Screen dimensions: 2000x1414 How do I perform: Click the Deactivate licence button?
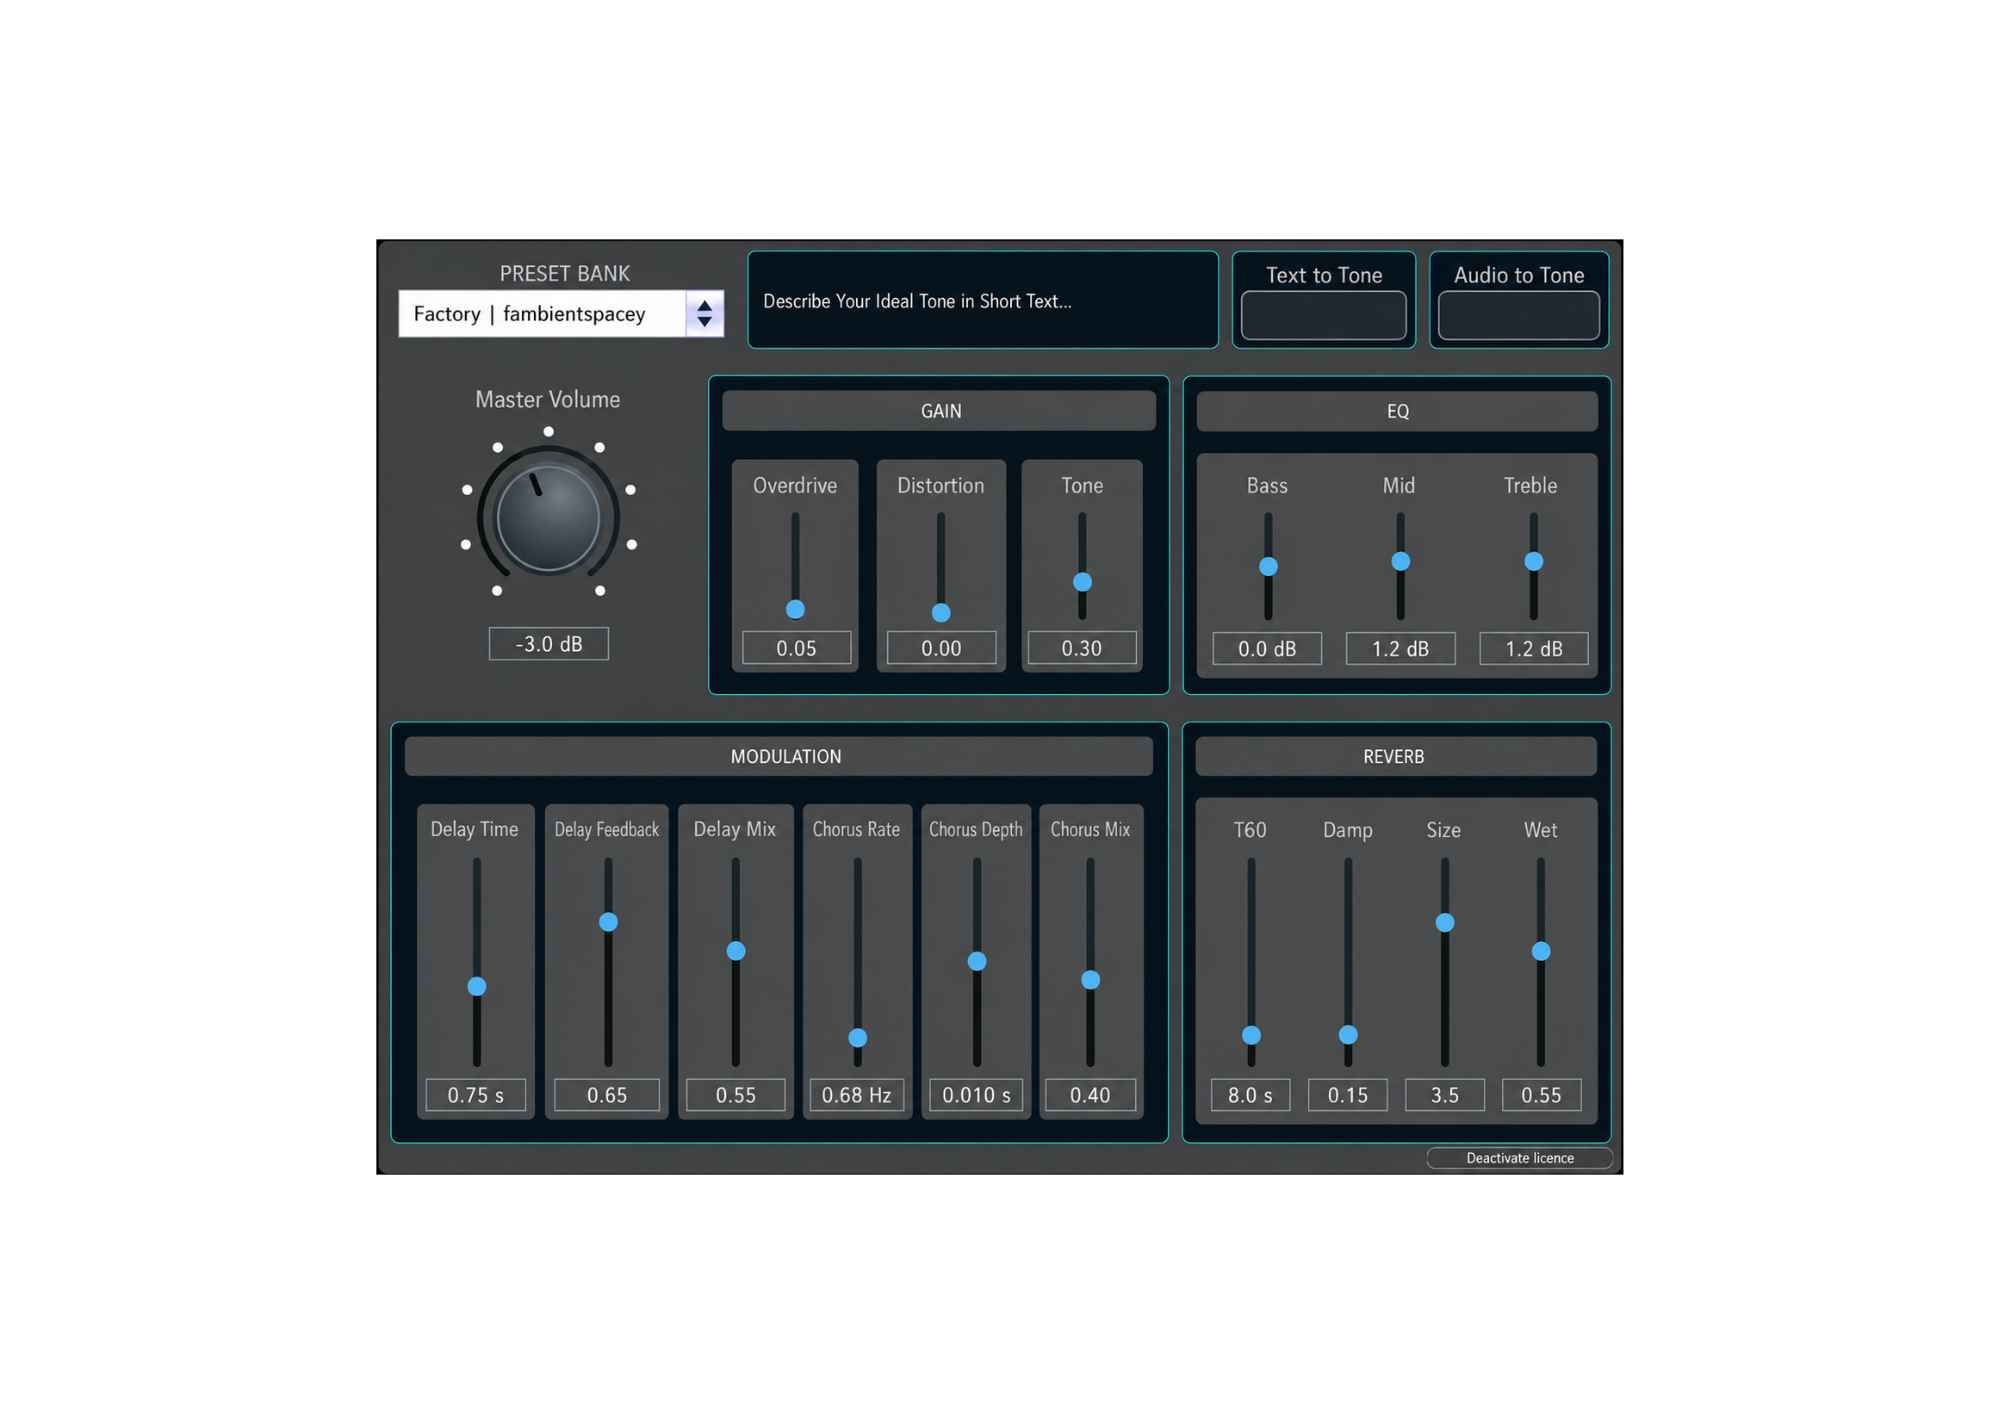tap(1519, 1158)
